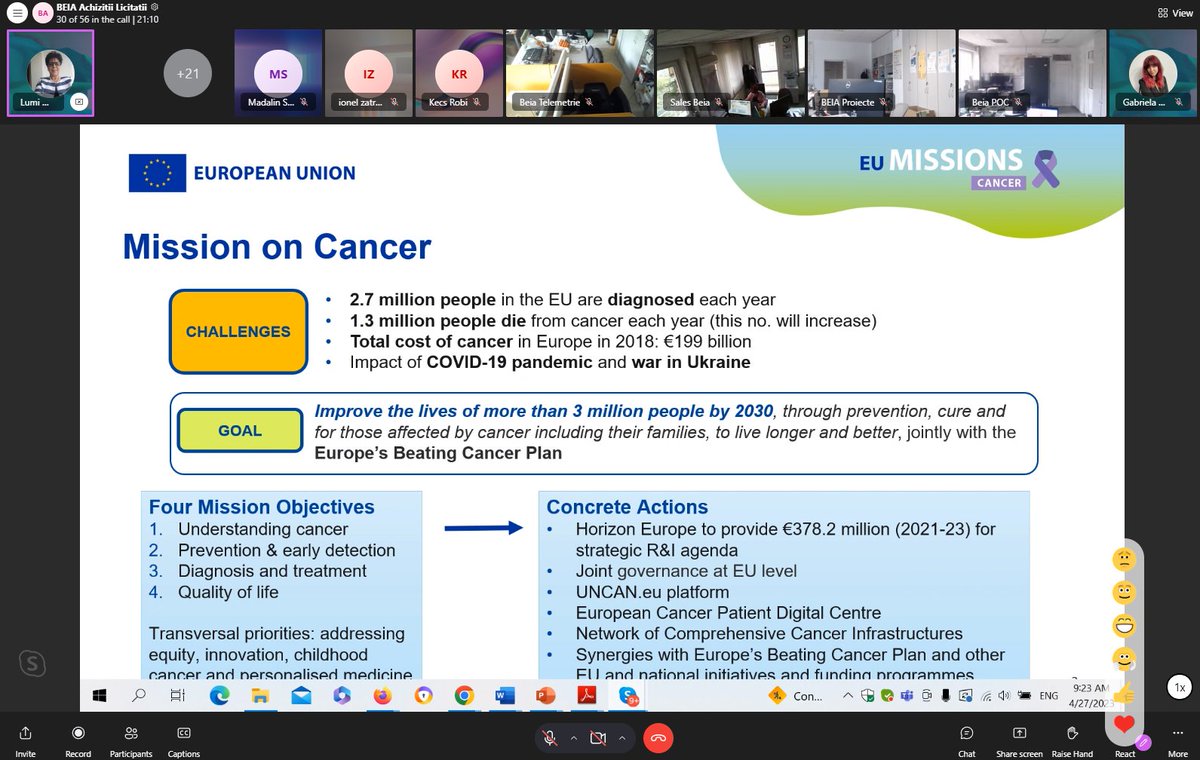Toggle the camera off button
Viewport: 1200px width, 760px height.
coord(598,738)
